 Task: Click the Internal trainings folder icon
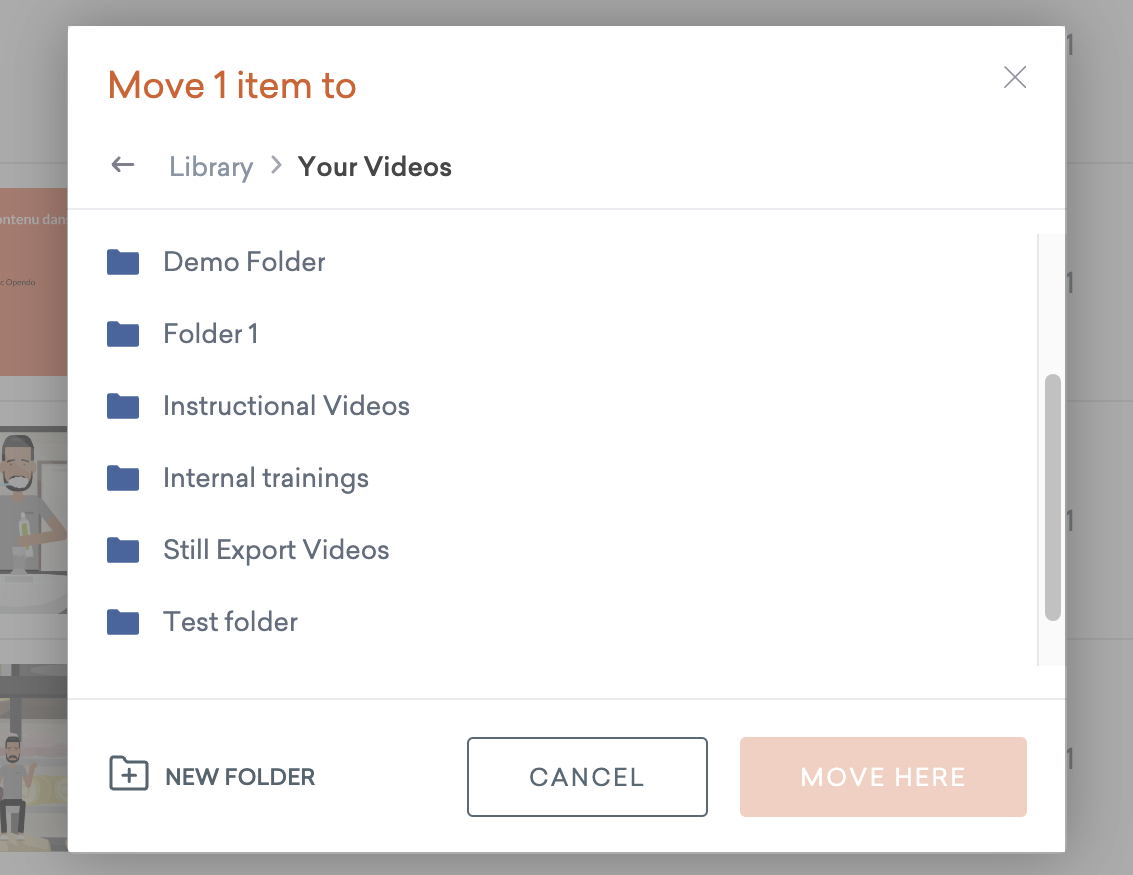coord(123,478)
